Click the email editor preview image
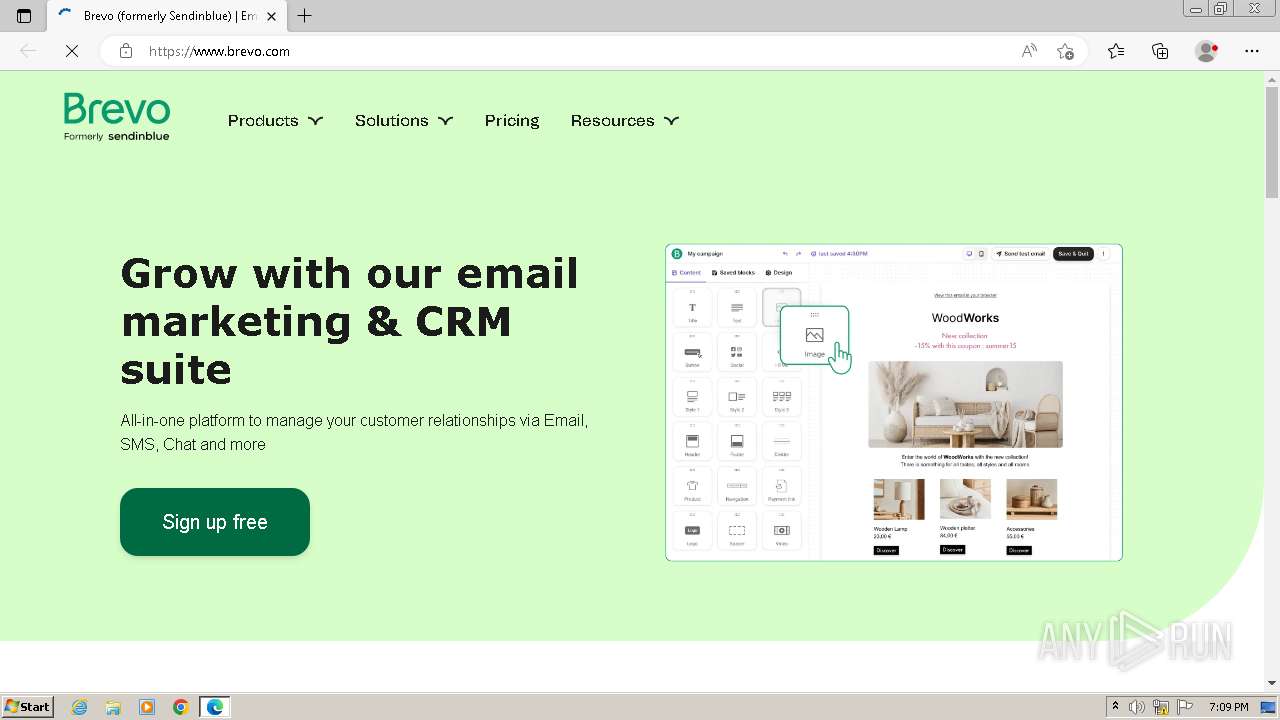Viewport: 1280px width, 720px height. click(x=894, y=402)
